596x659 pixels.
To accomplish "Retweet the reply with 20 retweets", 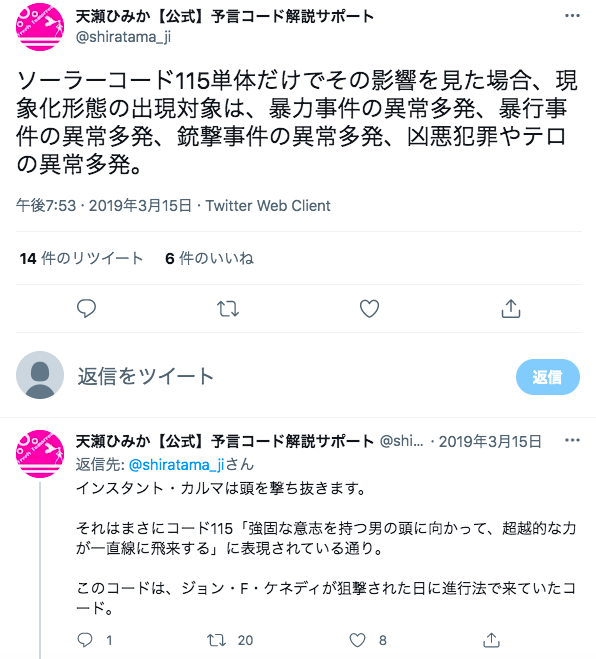I will pos(216,640).
